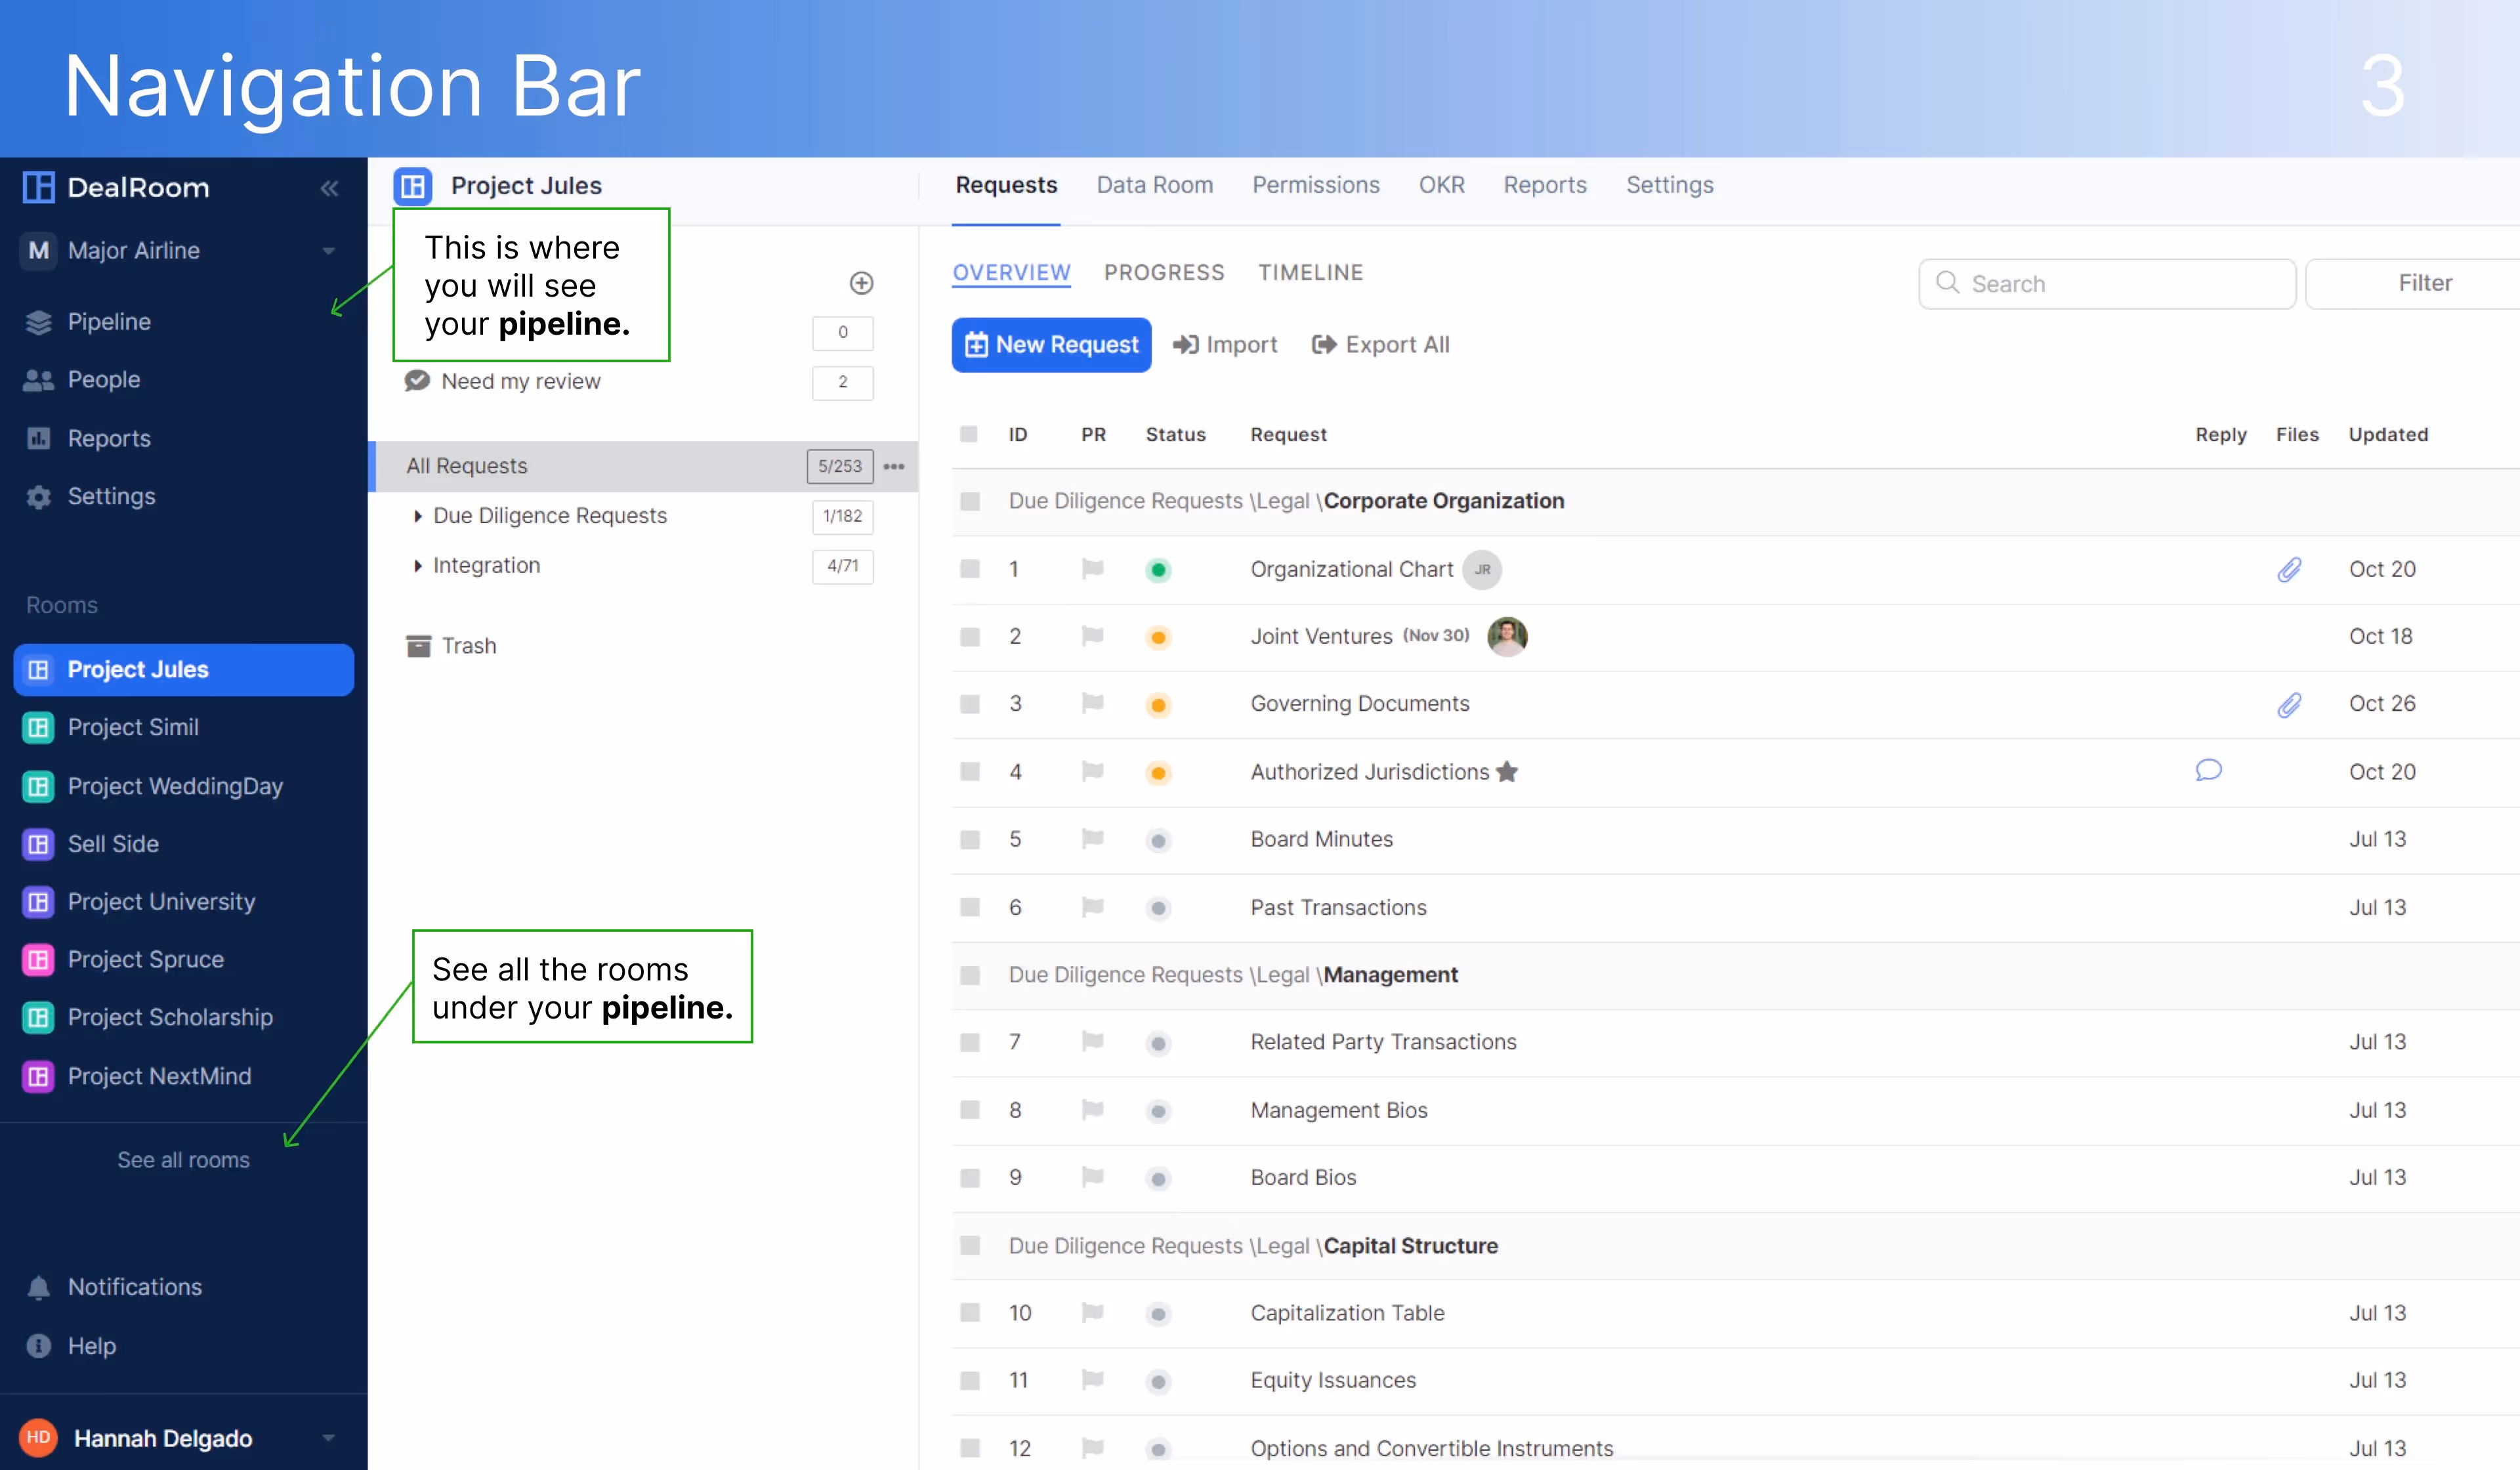
Task: Select all requests with the header checkbox
Action: [969, 434]
